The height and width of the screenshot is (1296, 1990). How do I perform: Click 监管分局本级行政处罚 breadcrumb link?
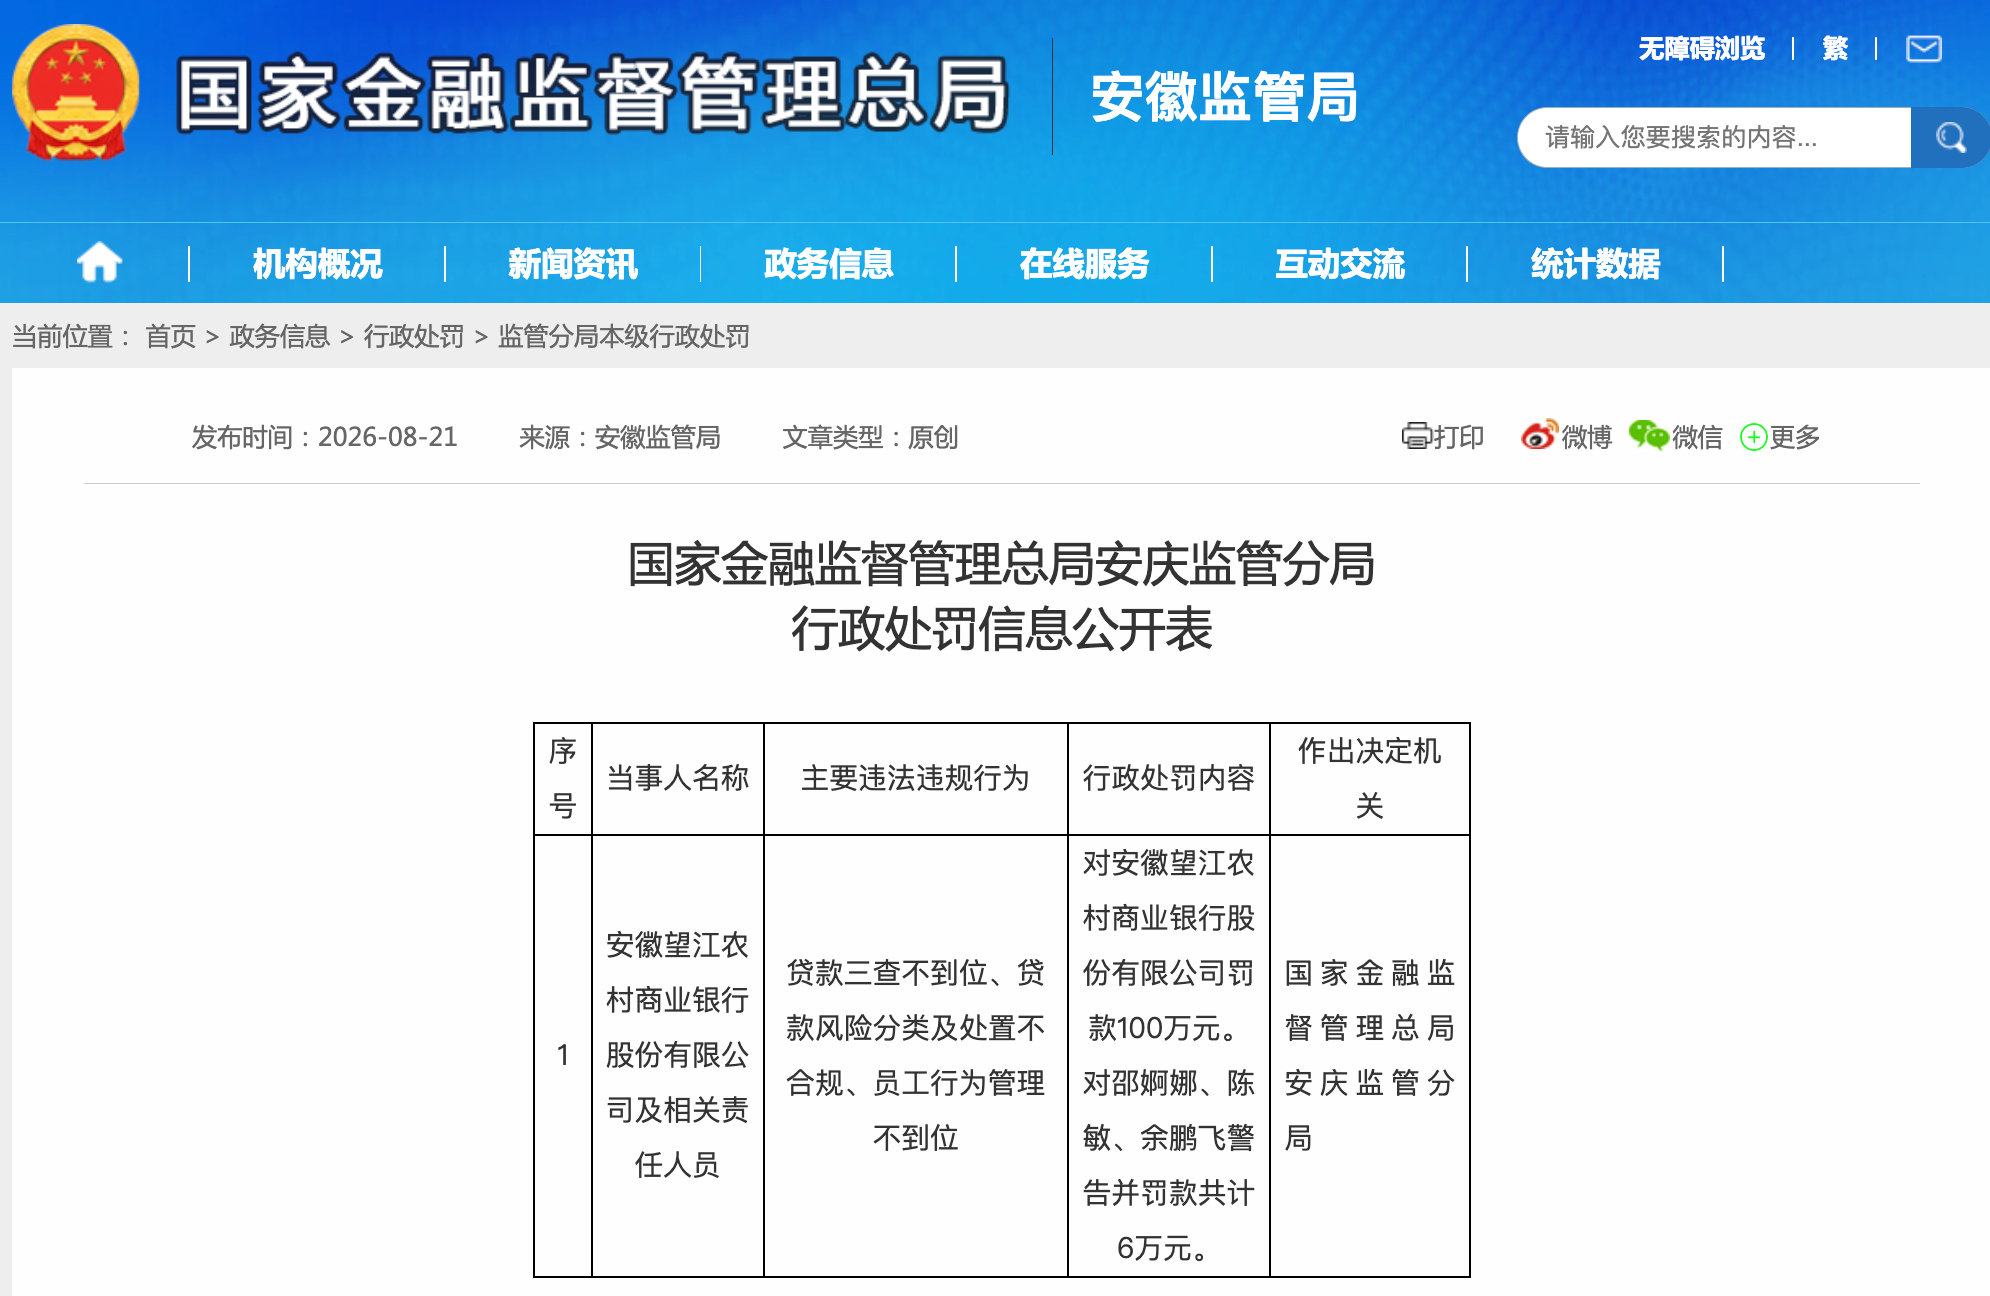(624, 336)
